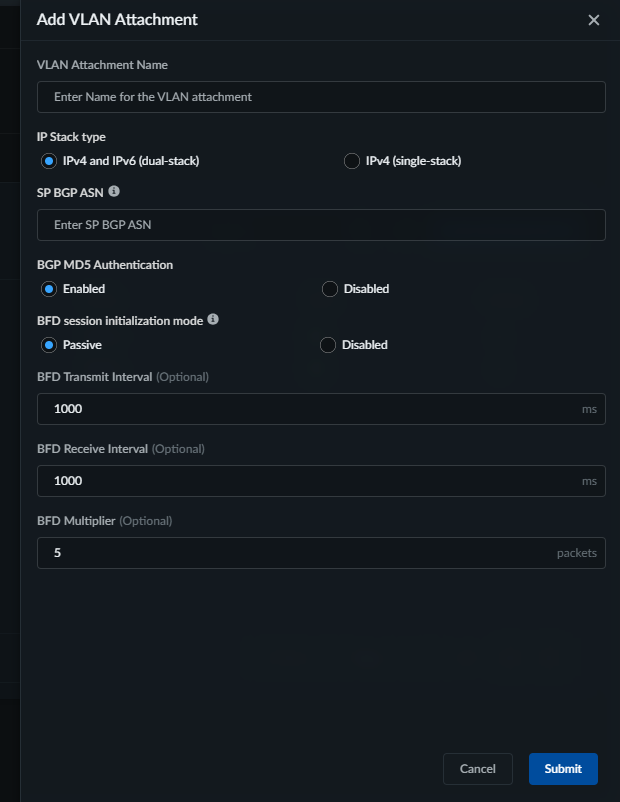Screen dimensions: 620x802
Task: Click the IP Stack type label
Action: [x=71, y=137]
